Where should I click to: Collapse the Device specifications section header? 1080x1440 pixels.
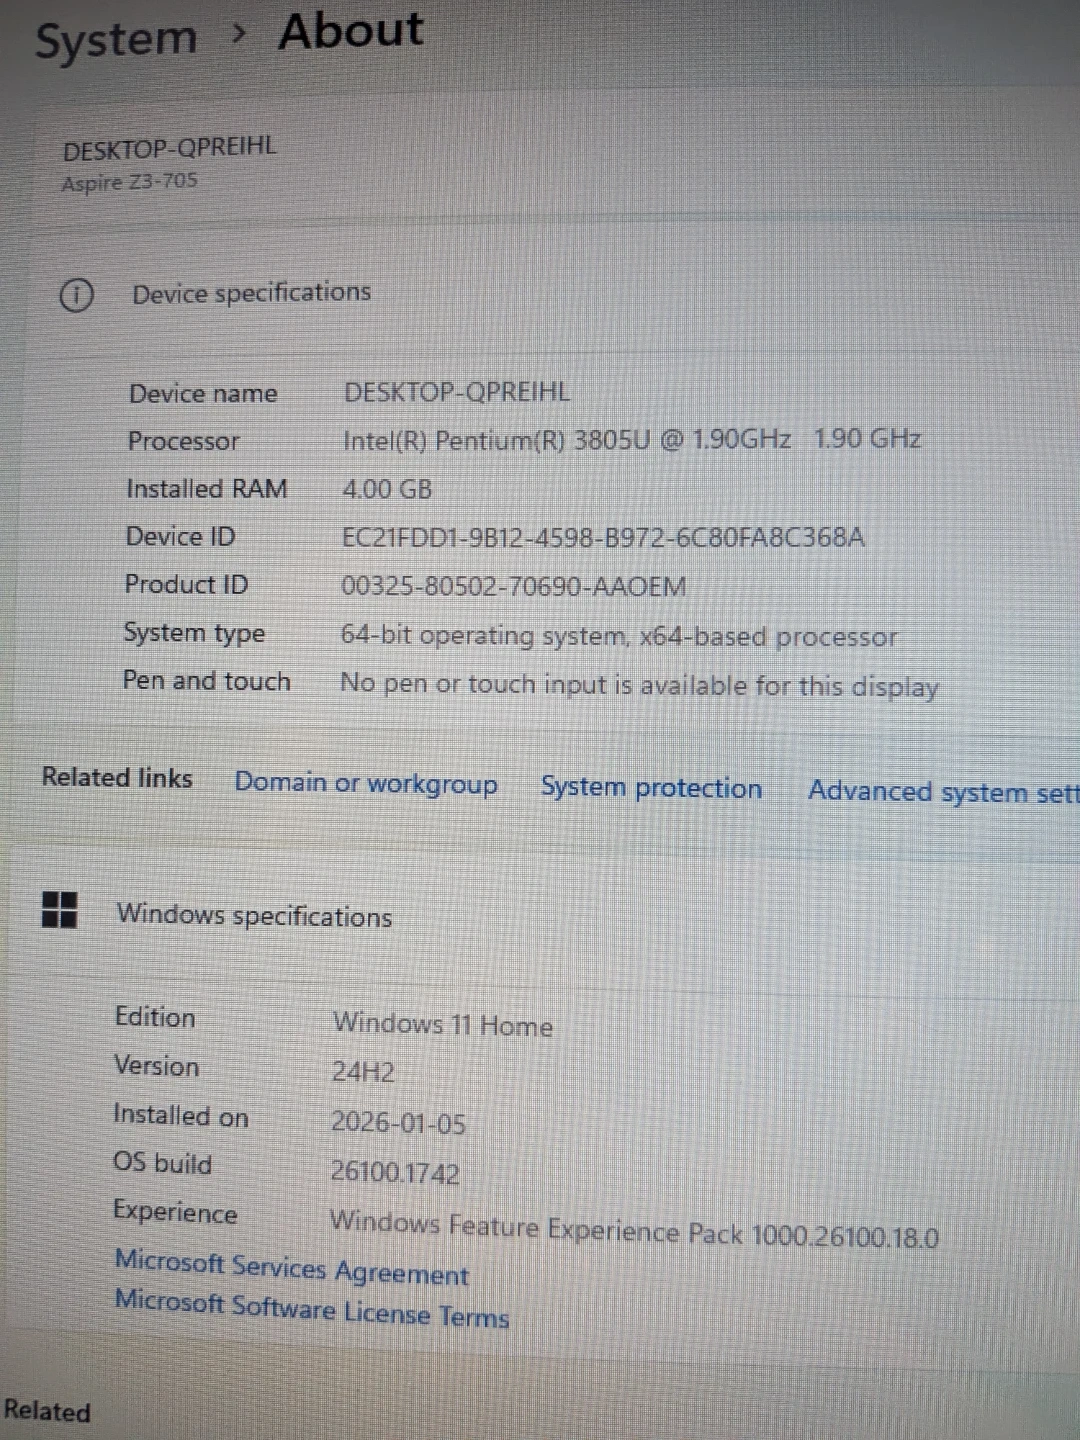(251, 293)
